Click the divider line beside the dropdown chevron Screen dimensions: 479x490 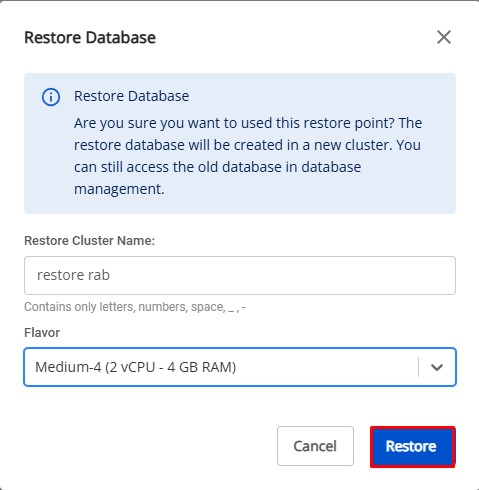point(418,367)
